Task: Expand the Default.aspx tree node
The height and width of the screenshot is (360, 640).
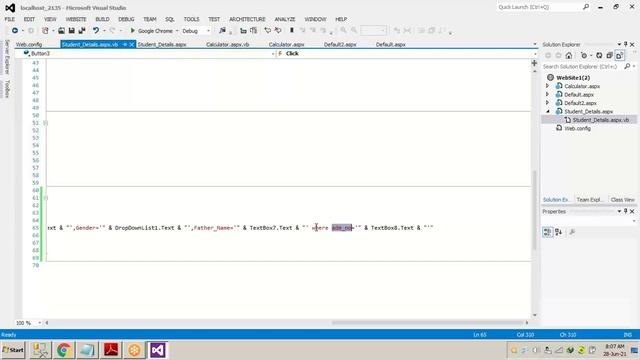Action: (548, 95)
